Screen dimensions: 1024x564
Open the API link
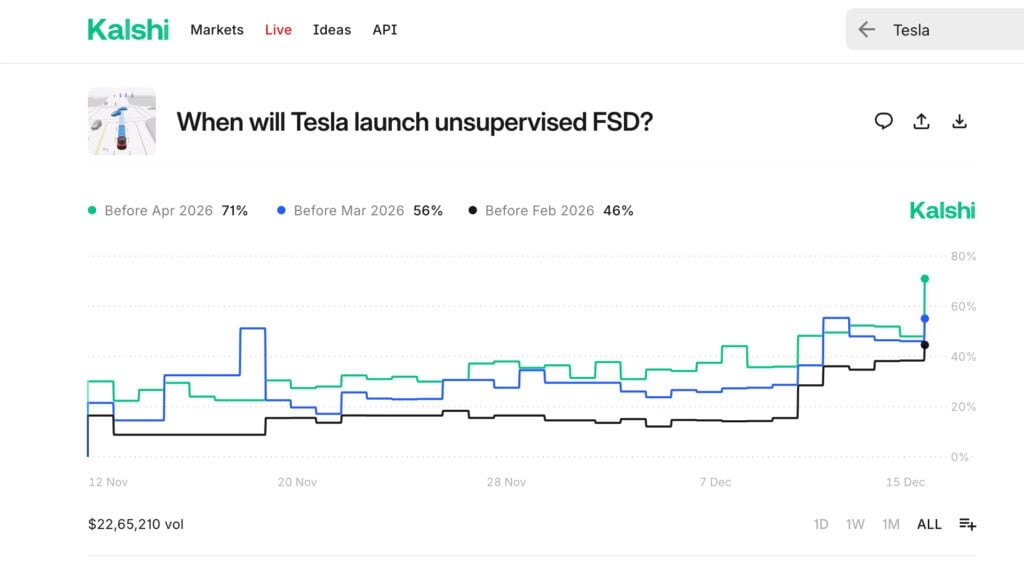pyautogui.click(x=385, y=30)
